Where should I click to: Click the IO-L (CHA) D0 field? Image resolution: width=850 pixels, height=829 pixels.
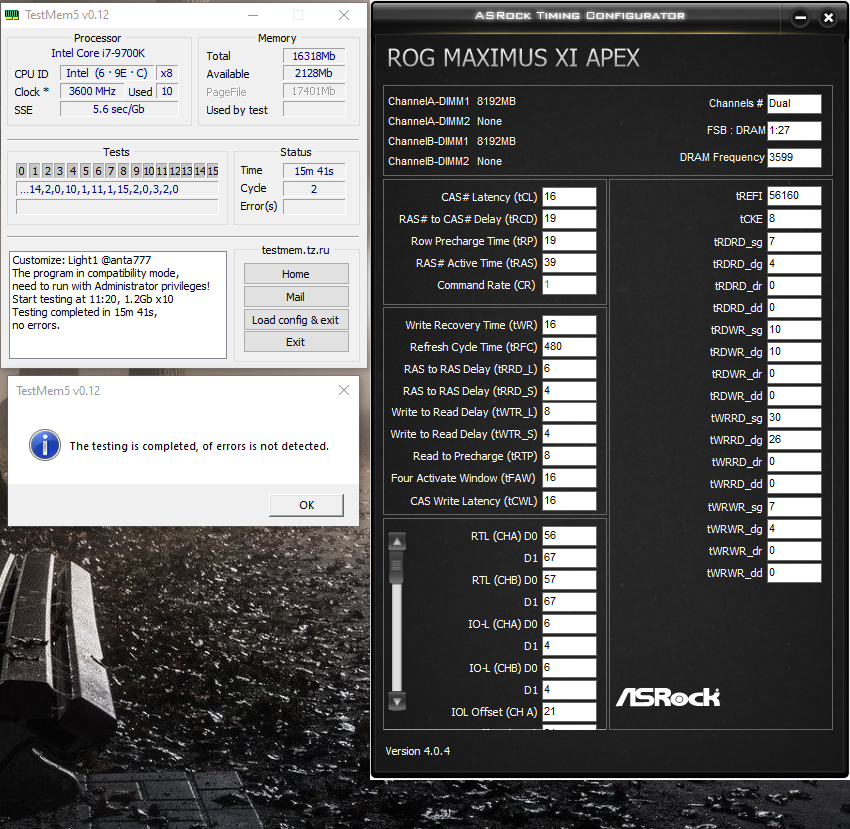tap(569, 624)
